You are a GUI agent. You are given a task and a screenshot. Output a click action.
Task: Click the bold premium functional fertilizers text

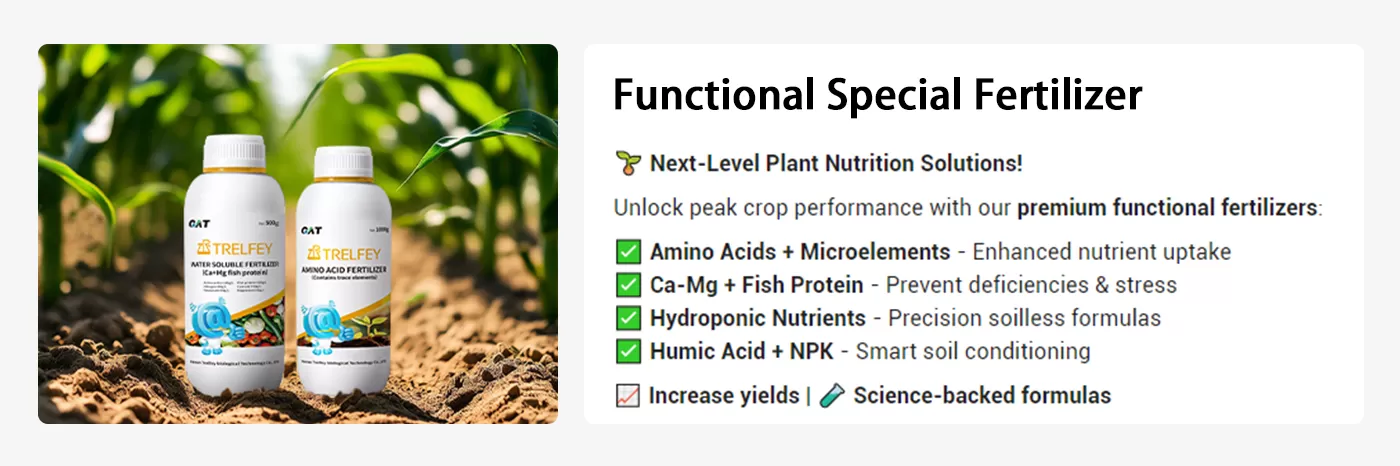tap(1166, 208)
